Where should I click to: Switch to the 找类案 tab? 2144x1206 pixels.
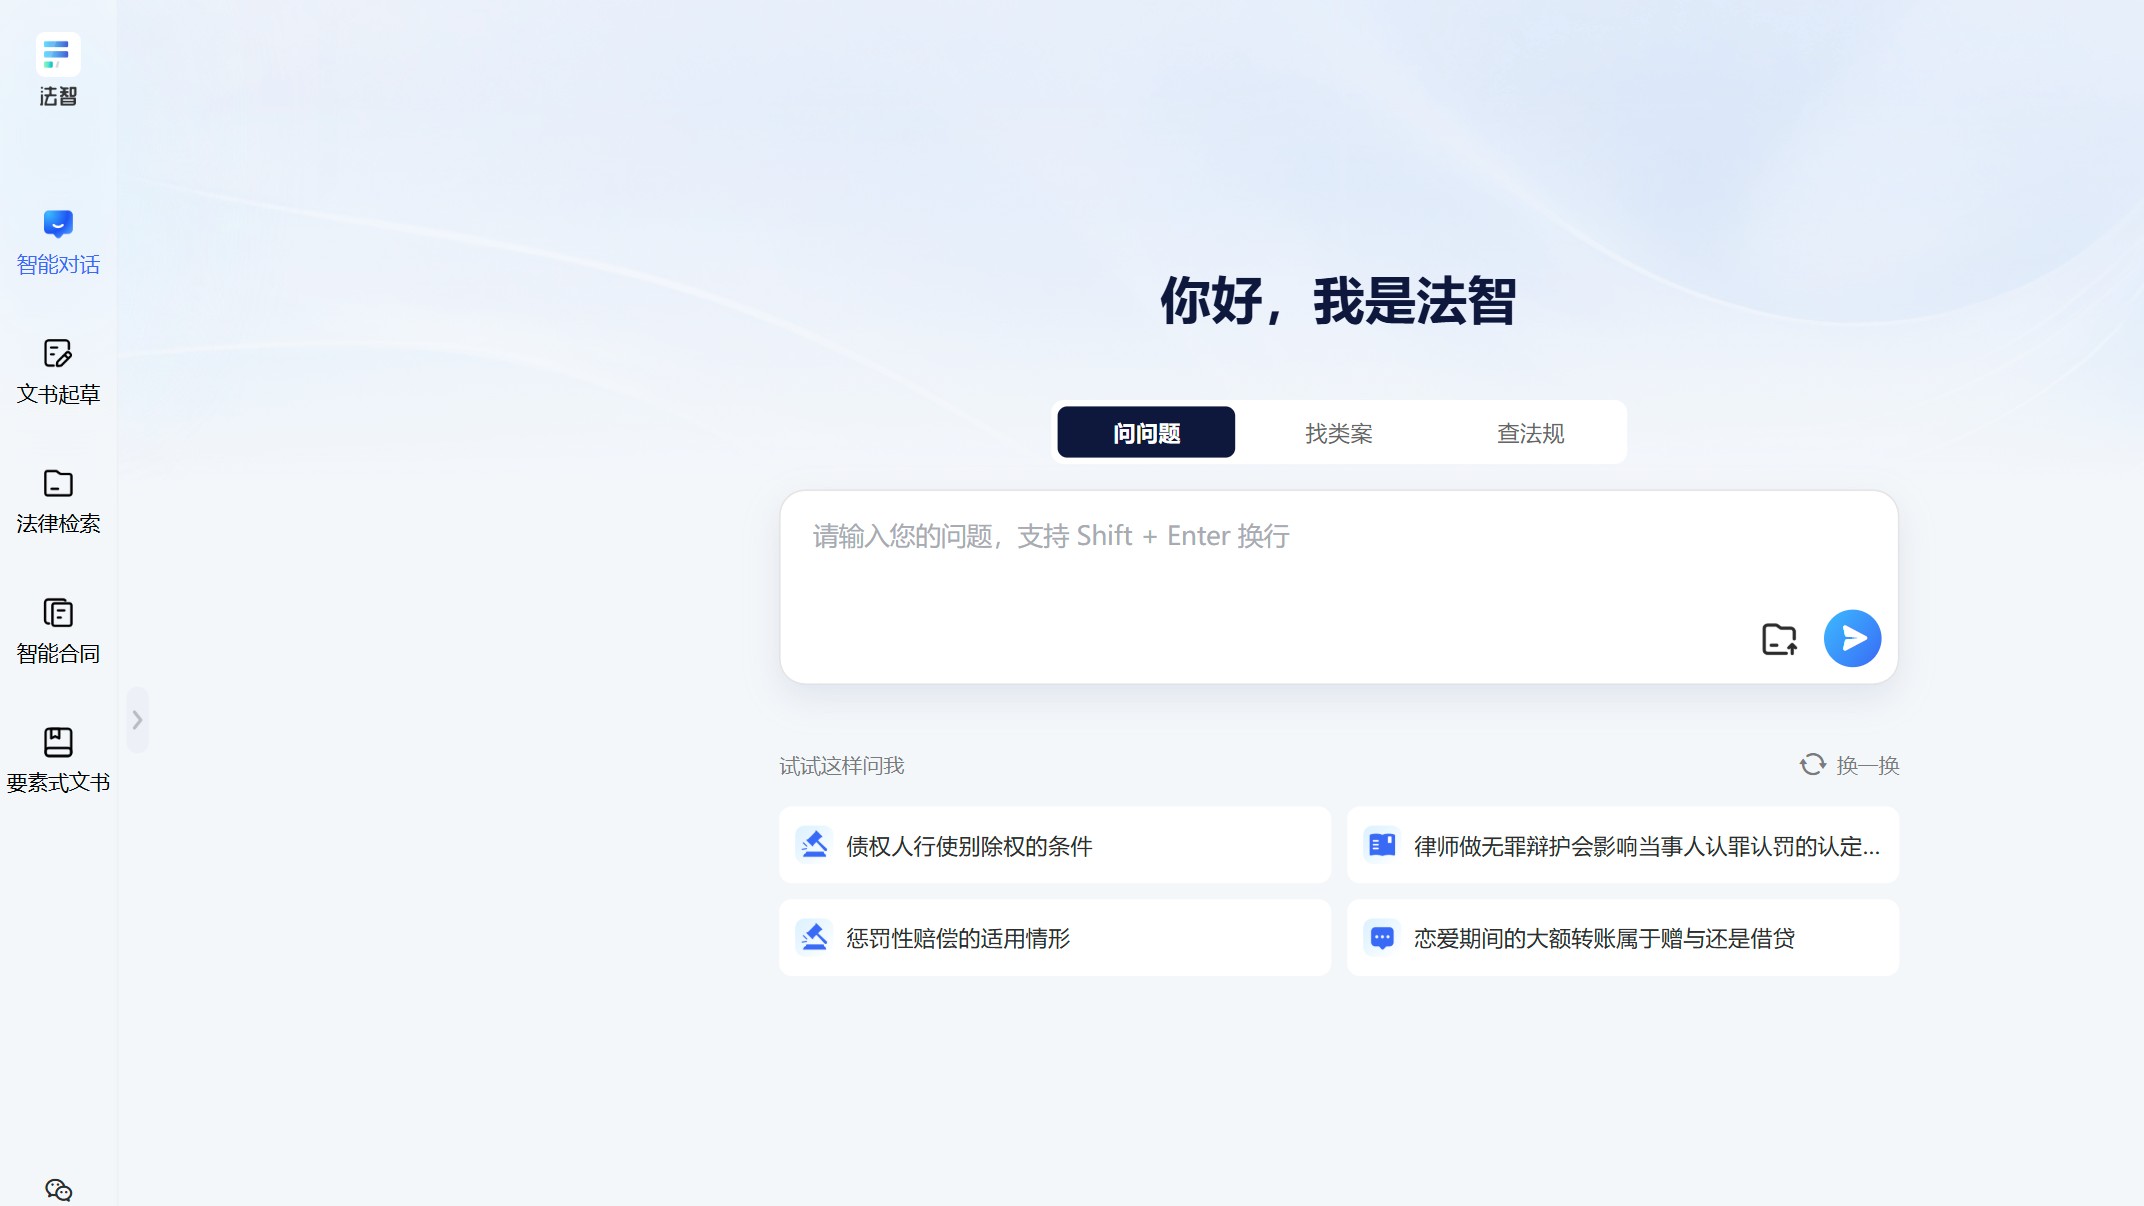point(1338,432)
